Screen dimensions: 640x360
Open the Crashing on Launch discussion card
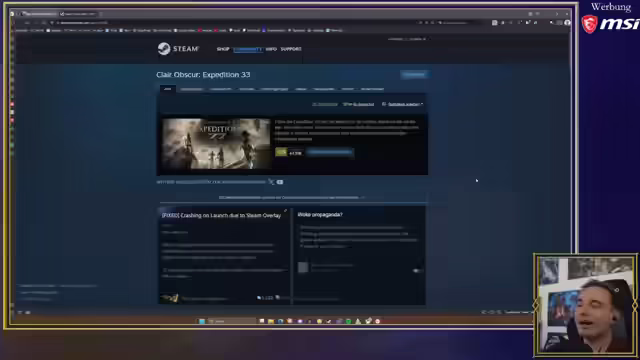point(223,255)
